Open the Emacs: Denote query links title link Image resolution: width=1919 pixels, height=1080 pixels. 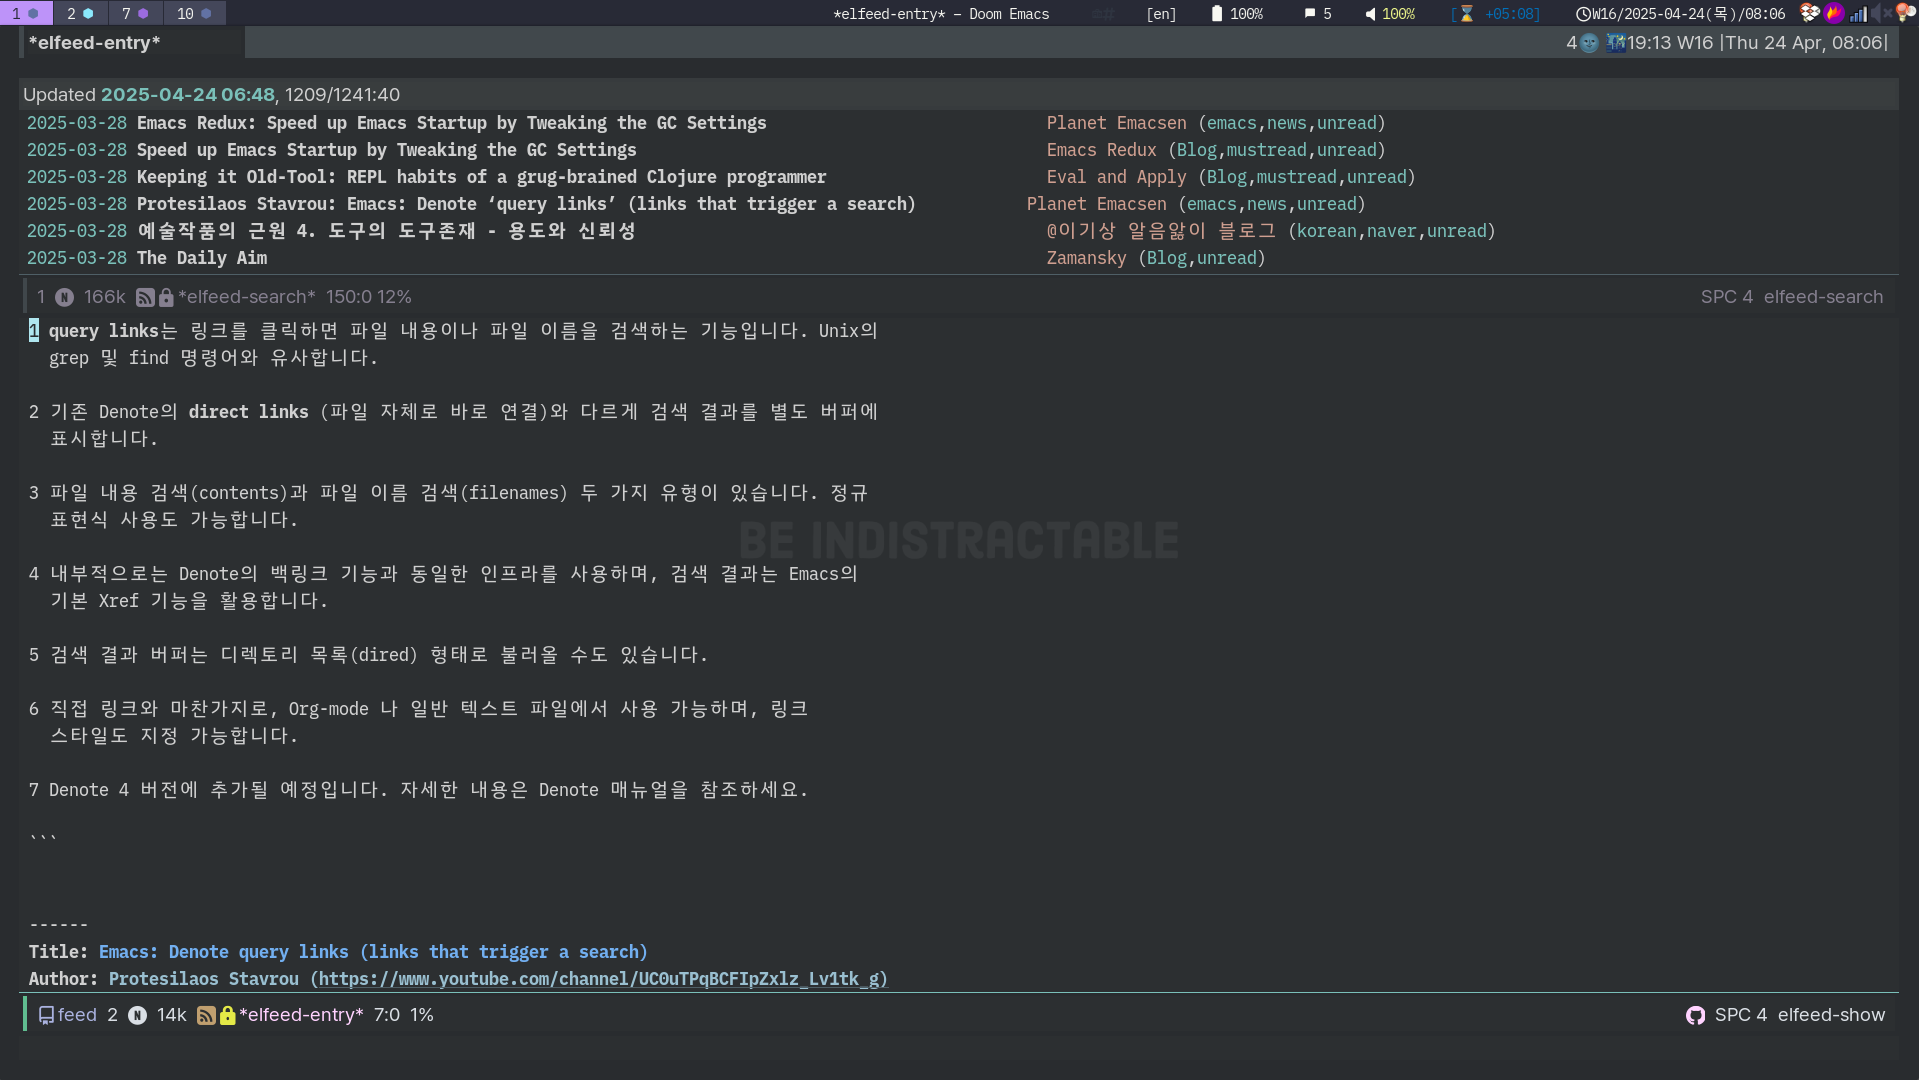(x=373, y=952)
